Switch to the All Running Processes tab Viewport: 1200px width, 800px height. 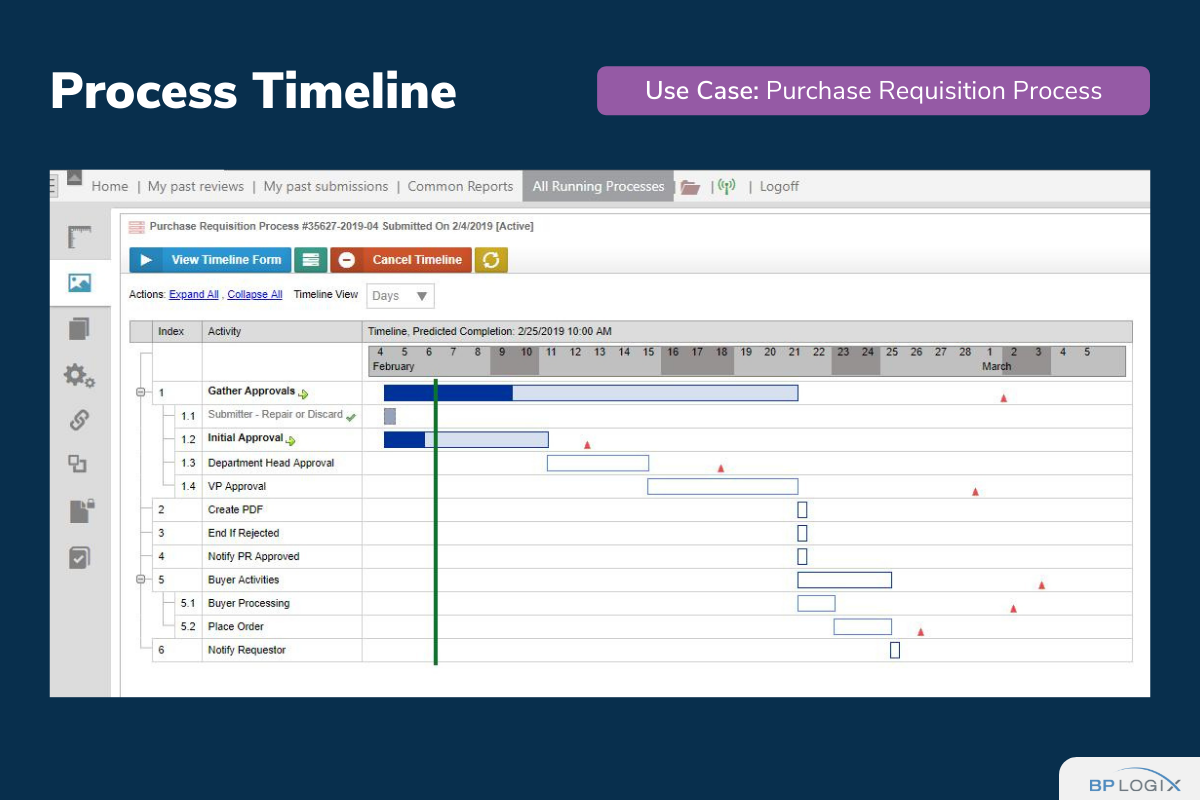point(598,187)
